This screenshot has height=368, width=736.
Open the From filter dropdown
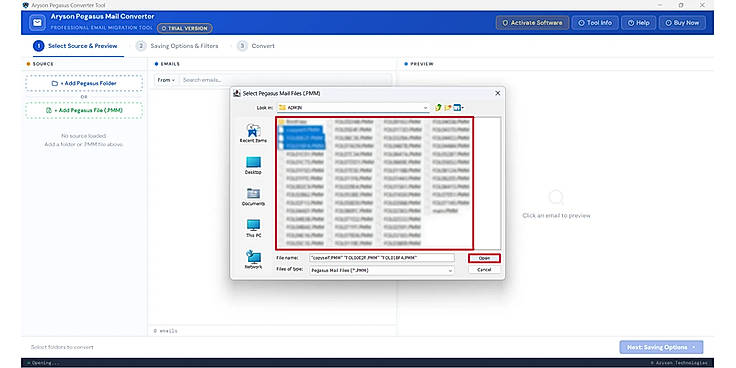[166, 80]
